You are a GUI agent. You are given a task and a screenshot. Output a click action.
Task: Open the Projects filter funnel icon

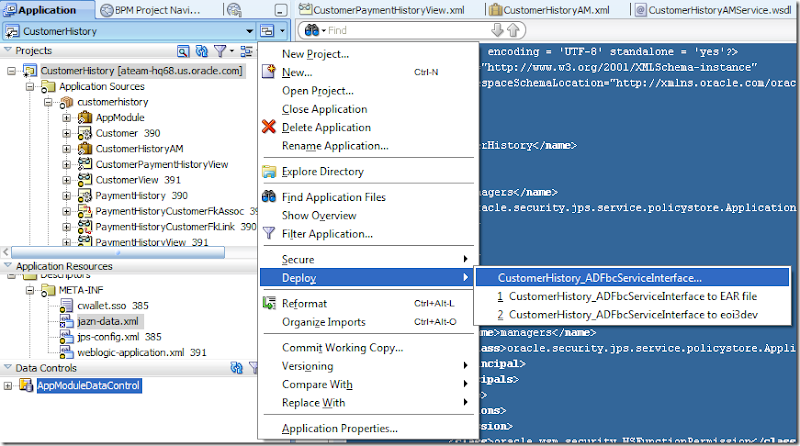click(x=220, y=51)
